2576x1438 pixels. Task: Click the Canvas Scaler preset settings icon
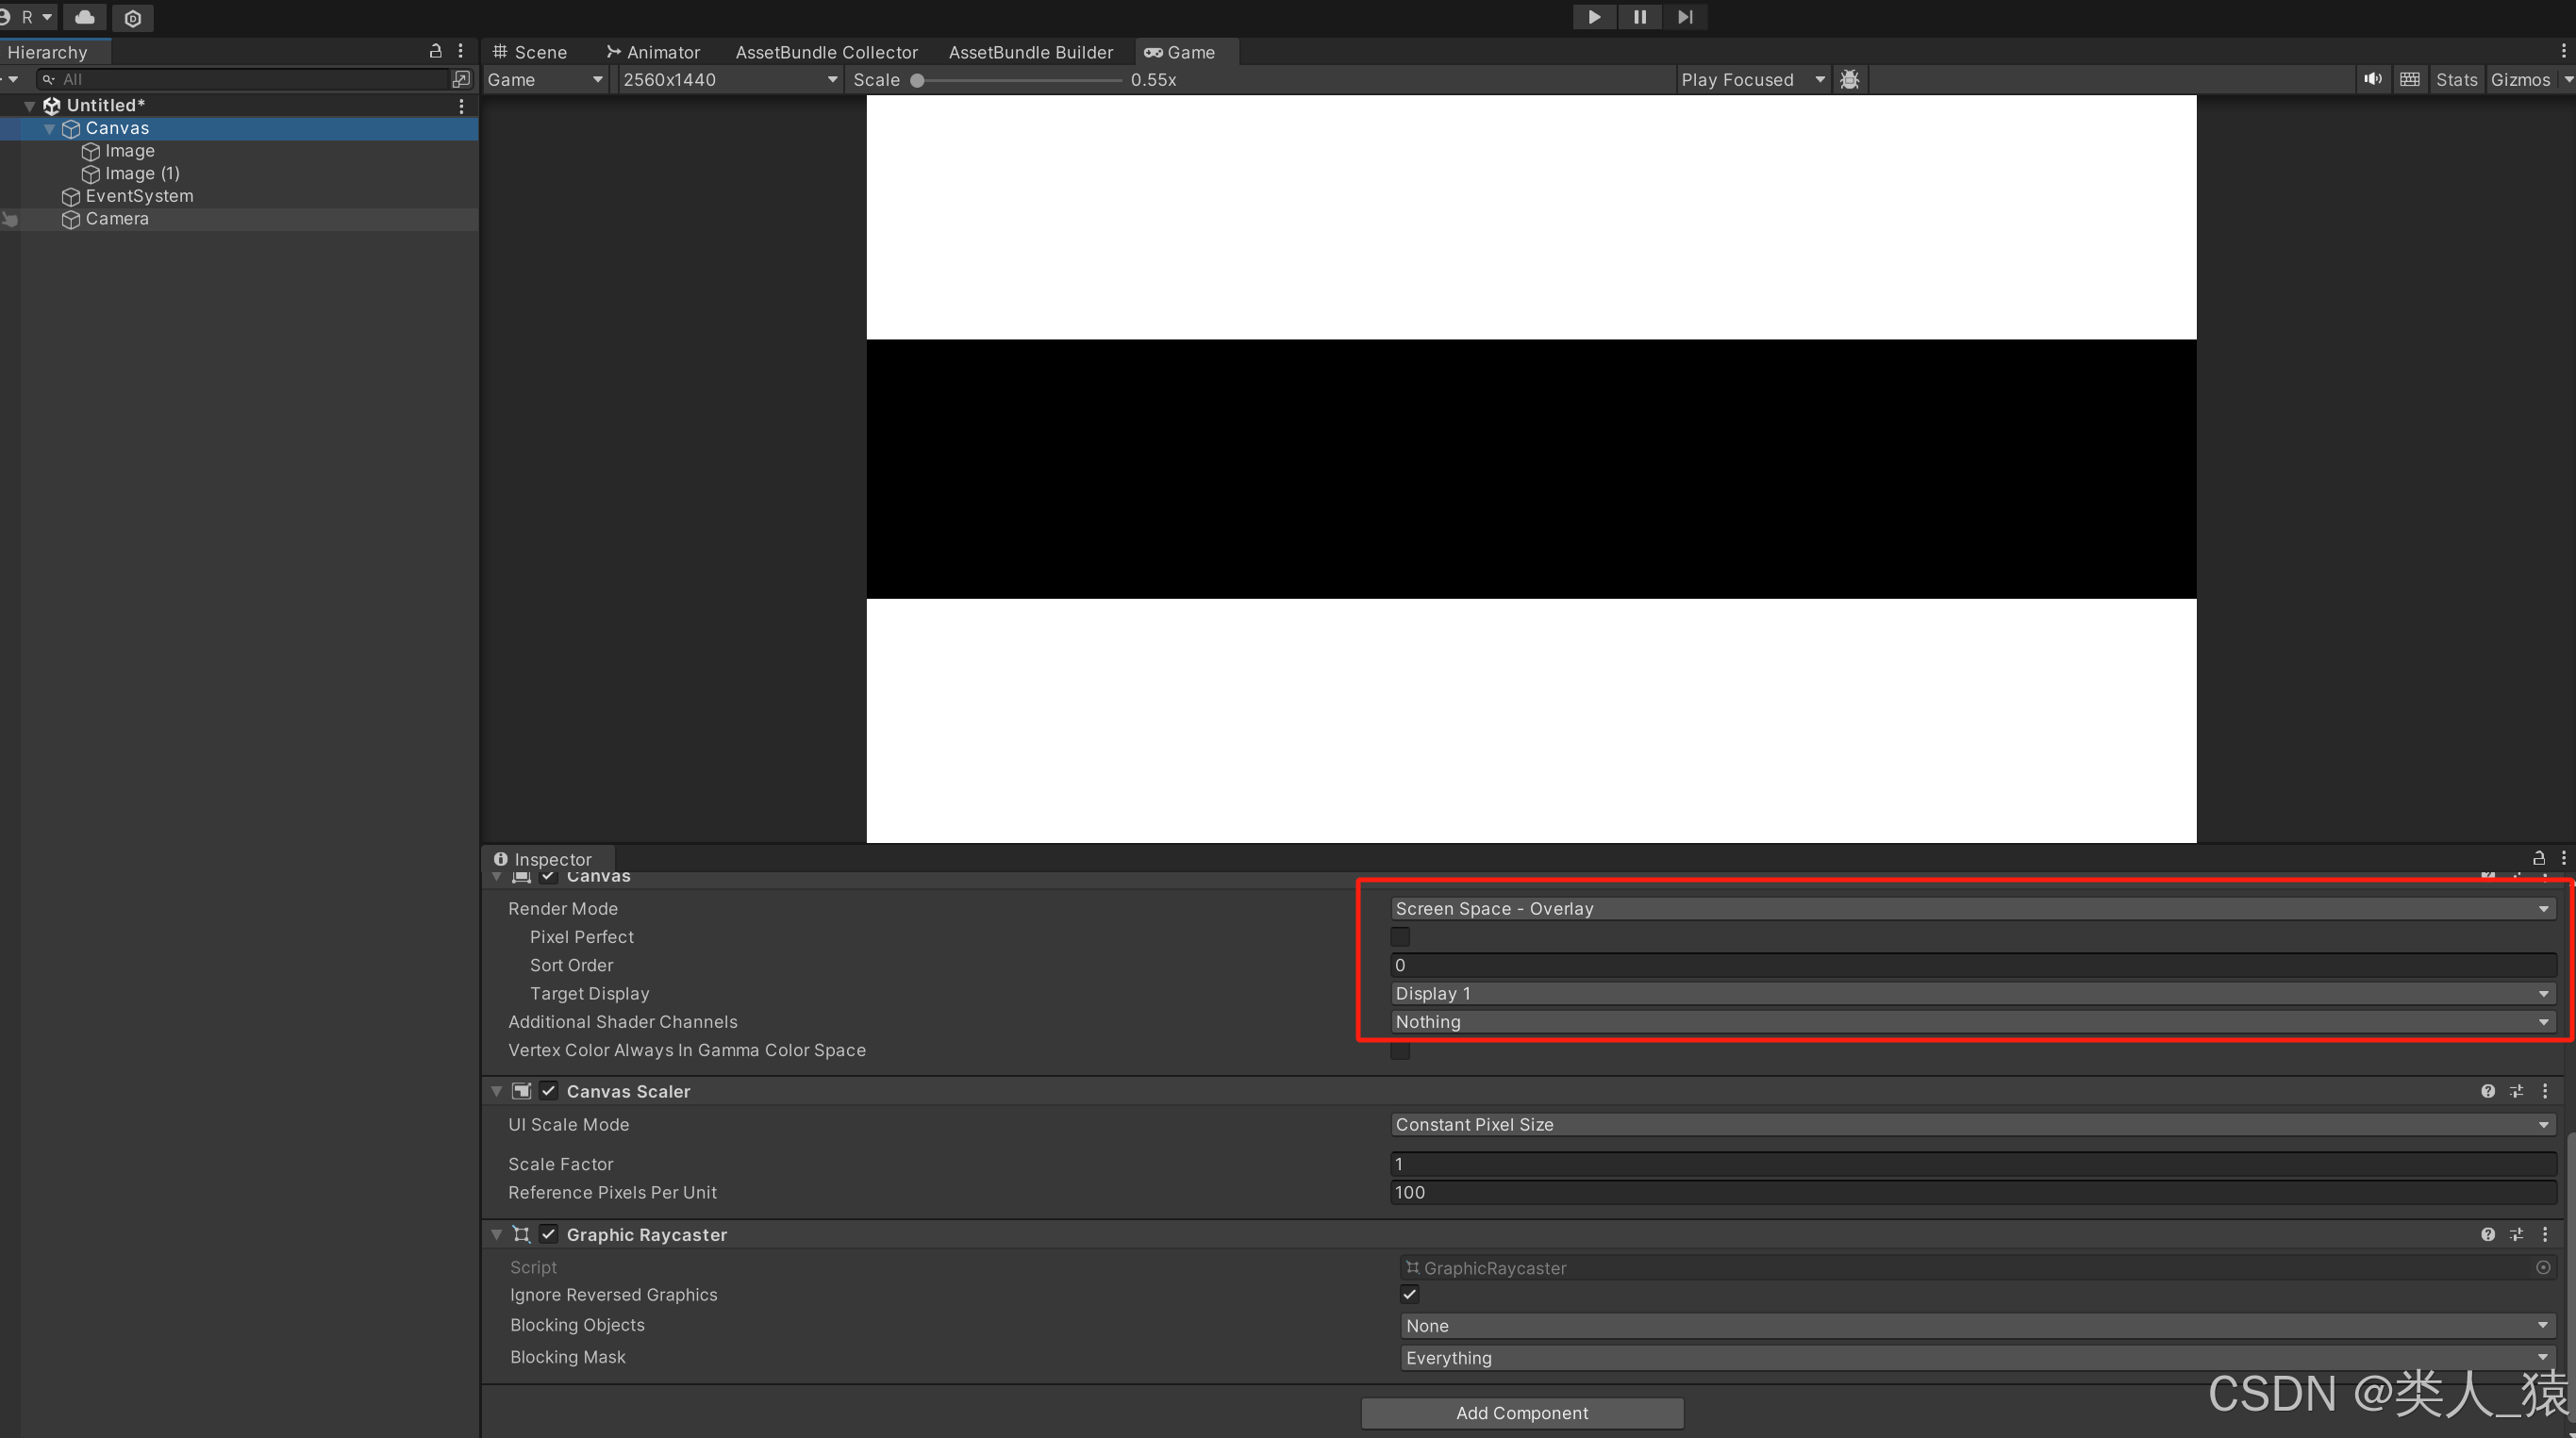click(x=2516, y=1091)
